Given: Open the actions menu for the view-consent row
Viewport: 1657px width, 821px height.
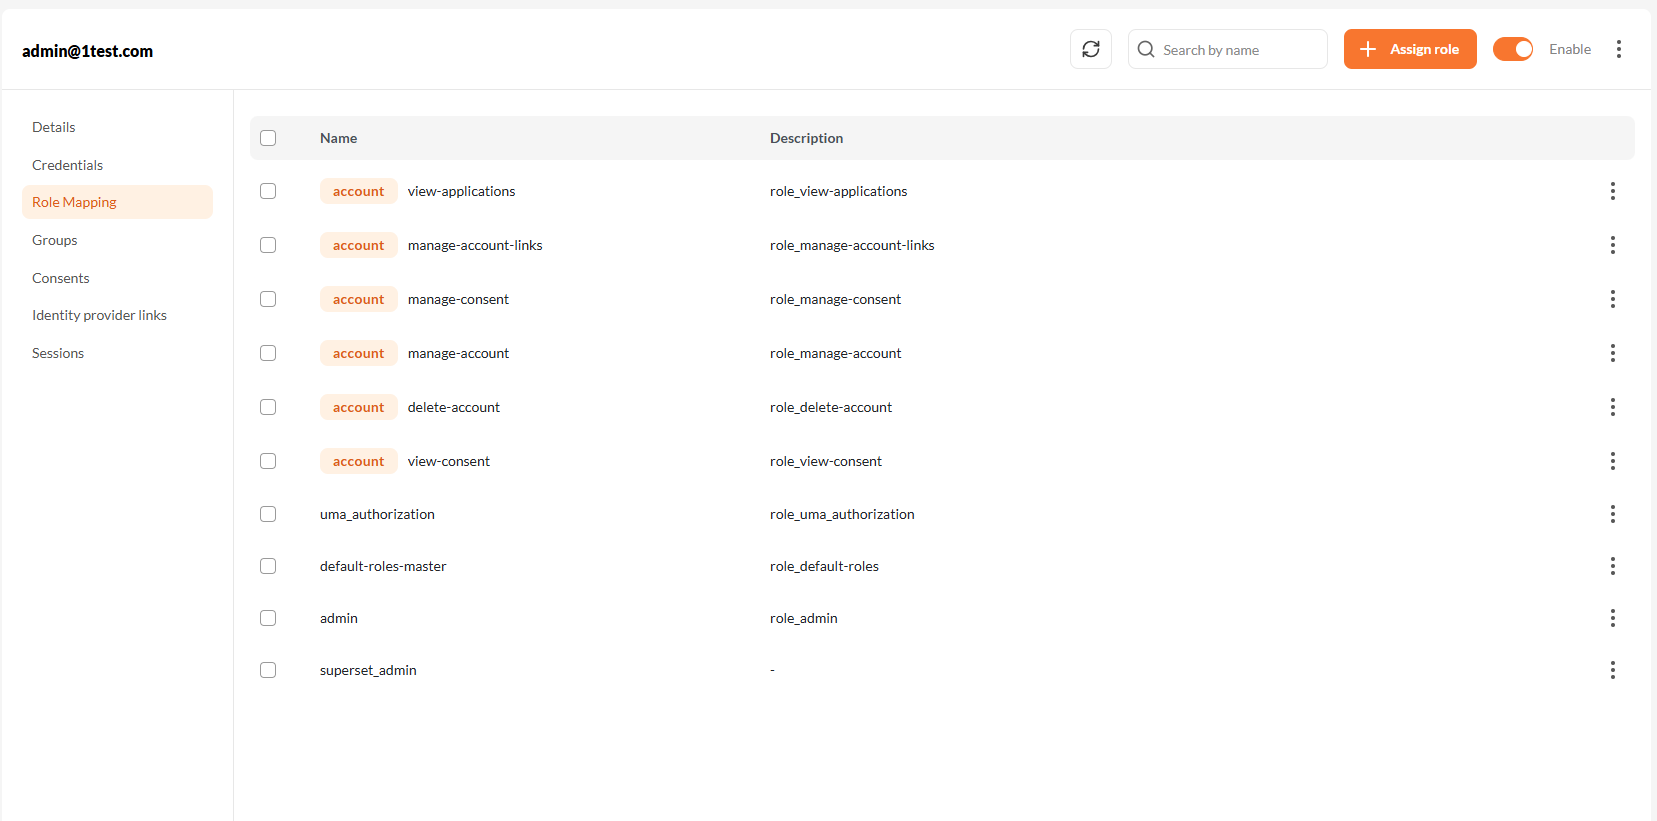Looking at the screenshot, I should [x=1612, y=461].
